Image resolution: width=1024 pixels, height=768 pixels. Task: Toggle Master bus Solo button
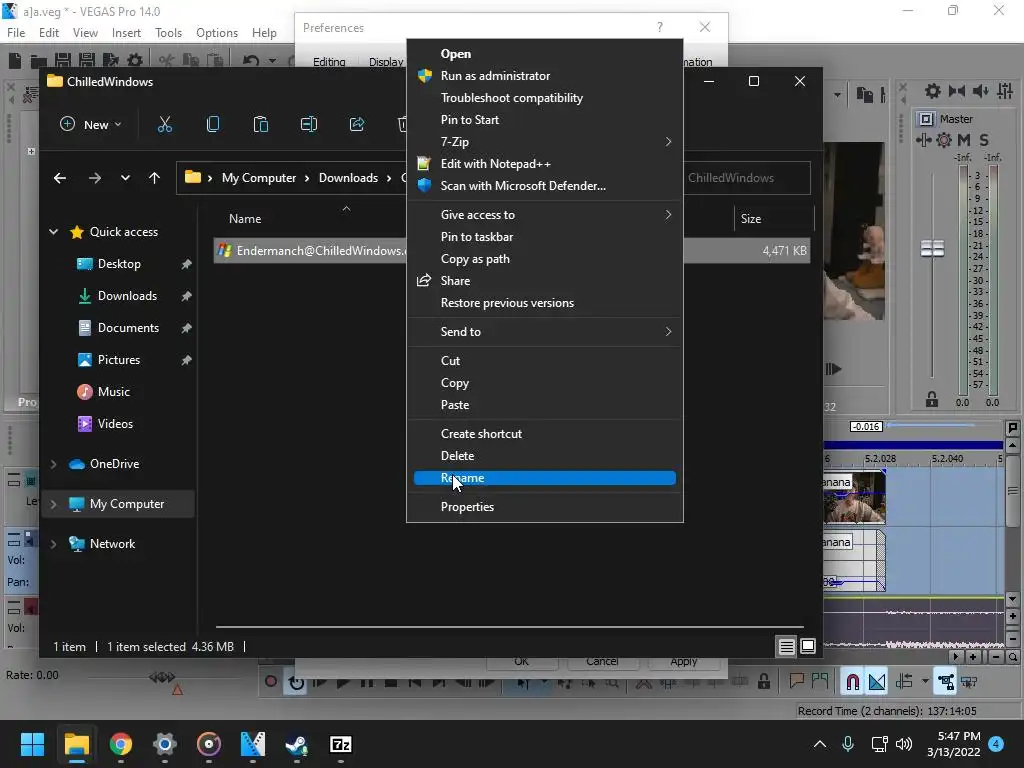click(984, 140)
